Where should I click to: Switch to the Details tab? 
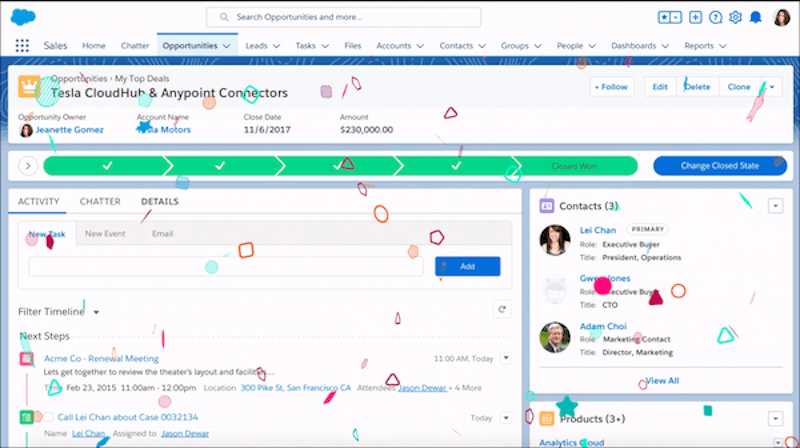[x=160, y=201]
